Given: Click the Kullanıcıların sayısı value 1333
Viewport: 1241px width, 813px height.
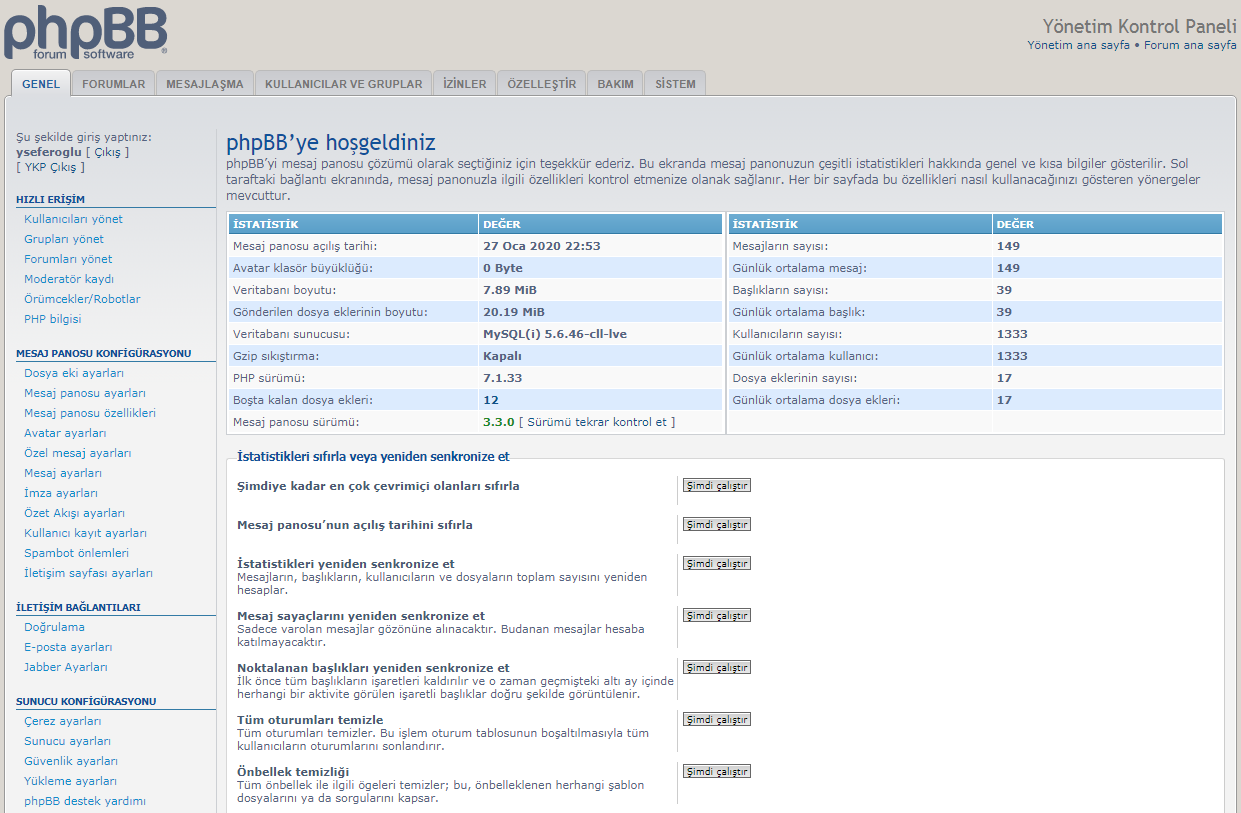Looking at the screenshot, I should tap(1012, 334).
